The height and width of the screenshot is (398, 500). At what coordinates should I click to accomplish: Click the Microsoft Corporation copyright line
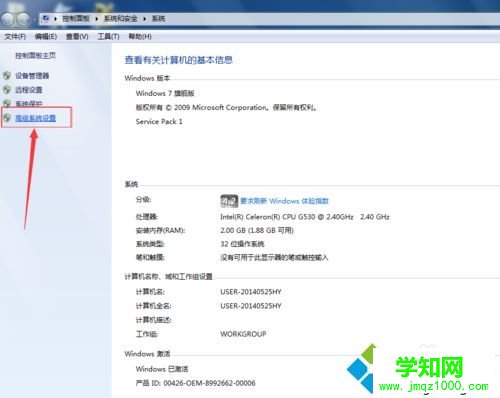(x=226, y=107)
